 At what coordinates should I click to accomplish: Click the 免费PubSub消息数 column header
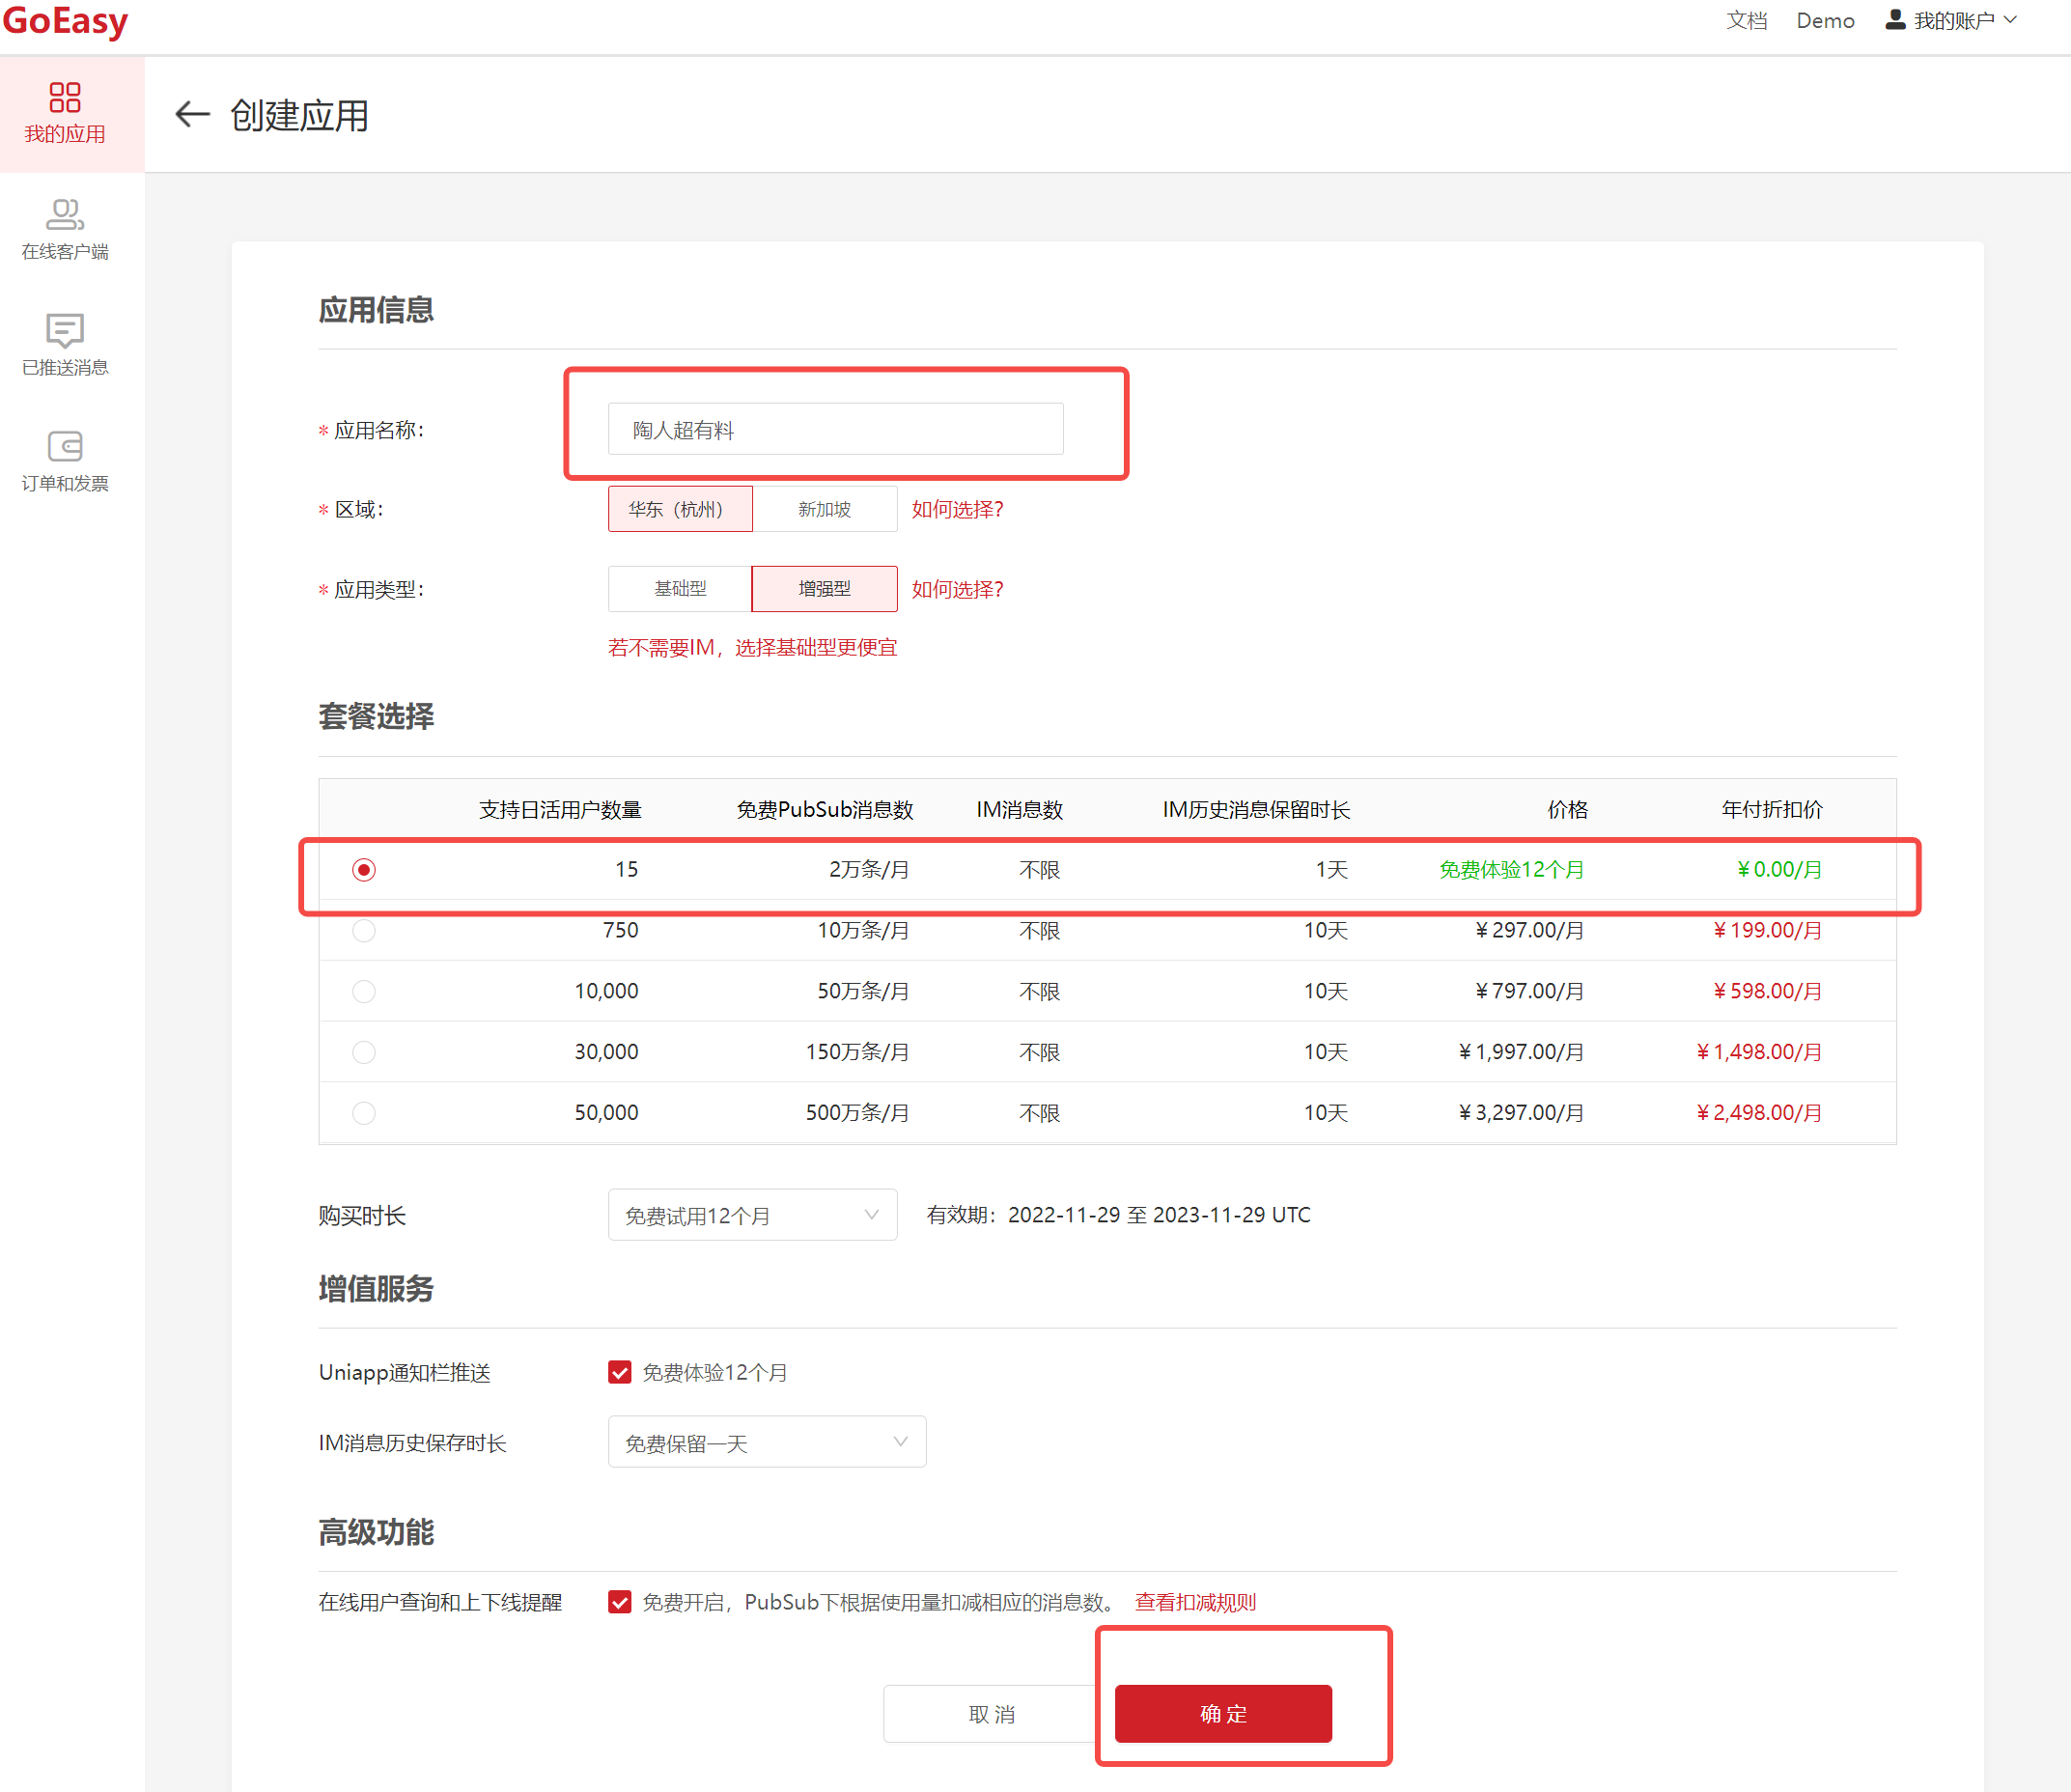click(825, 809)
